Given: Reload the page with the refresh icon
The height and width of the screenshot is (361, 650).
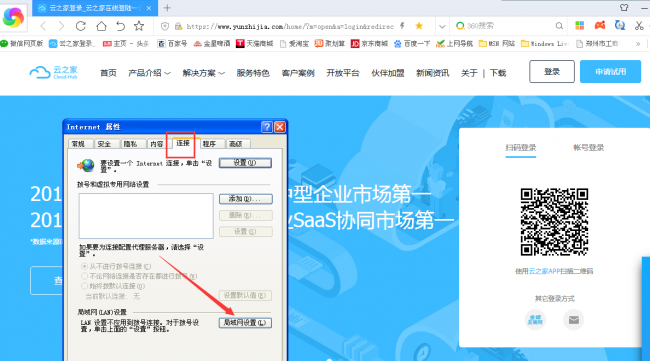Looking at the screenshot, I should point(81,26).
